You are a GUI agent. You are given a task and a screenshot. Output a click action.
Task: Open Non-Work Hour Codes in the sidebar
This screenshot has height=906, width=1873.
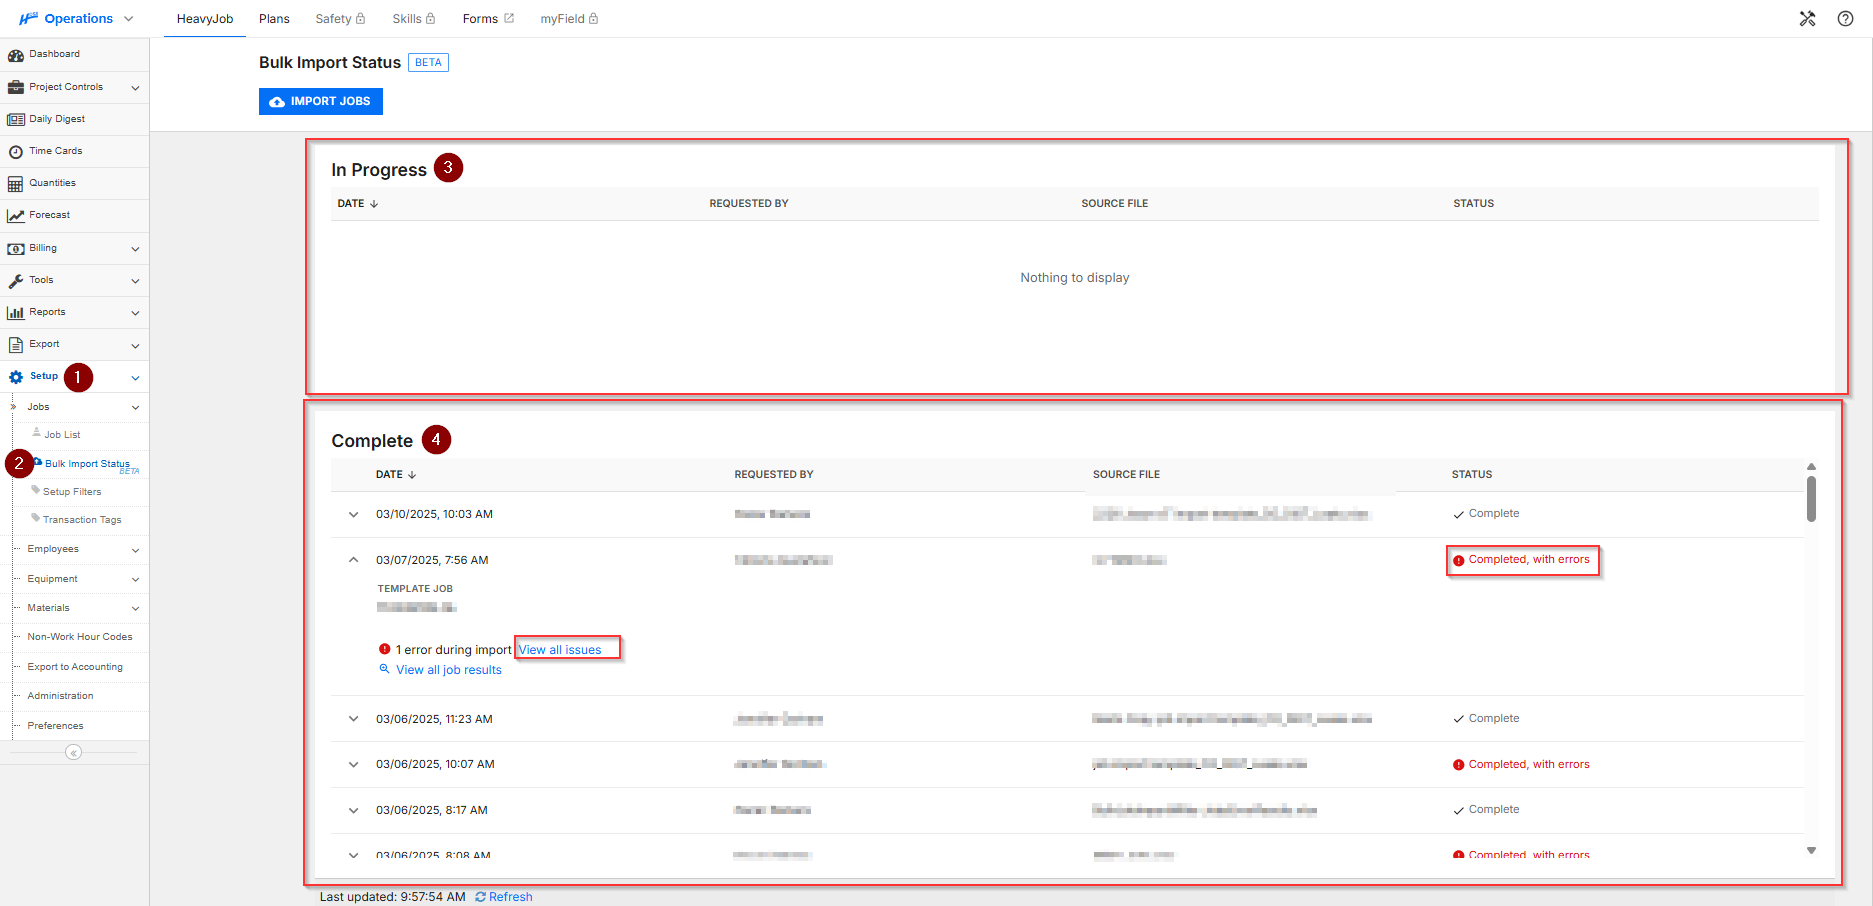tap(80, 637)
